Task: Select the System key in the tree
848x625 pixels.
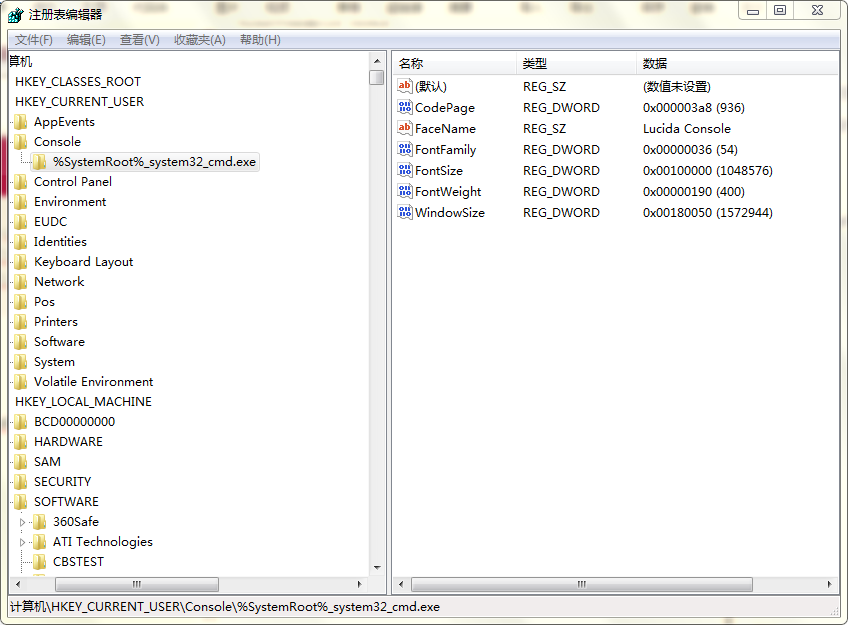Action: tap(54, 362)
